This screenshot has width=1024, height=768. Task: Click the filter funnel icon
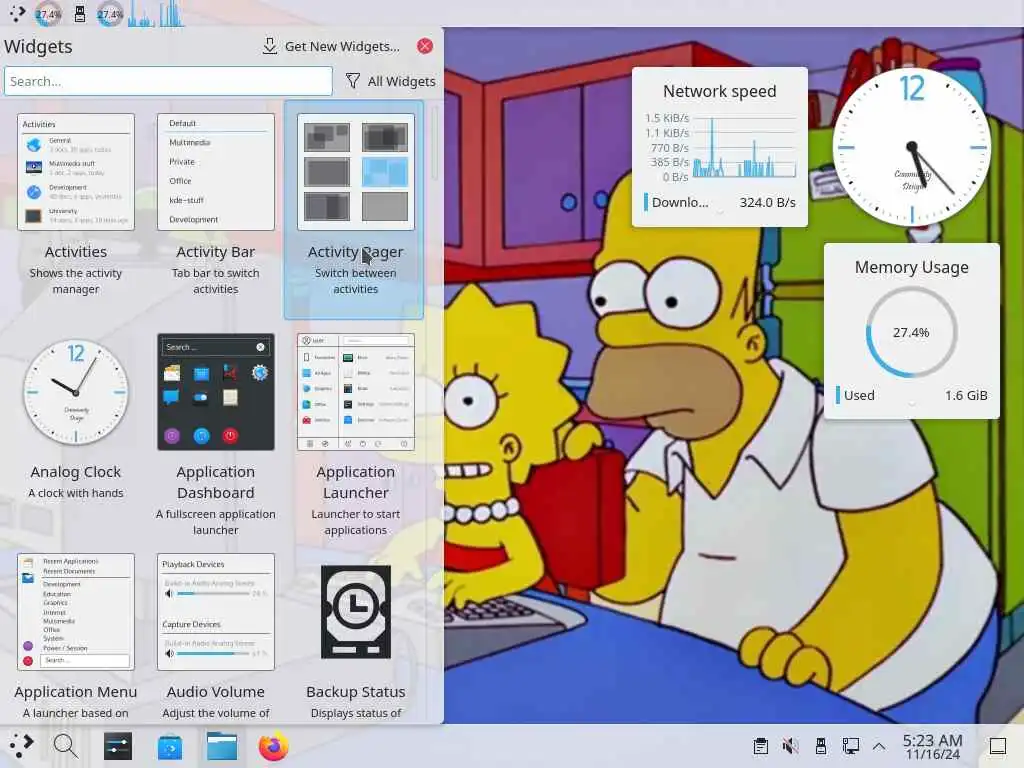click(353, 81)
